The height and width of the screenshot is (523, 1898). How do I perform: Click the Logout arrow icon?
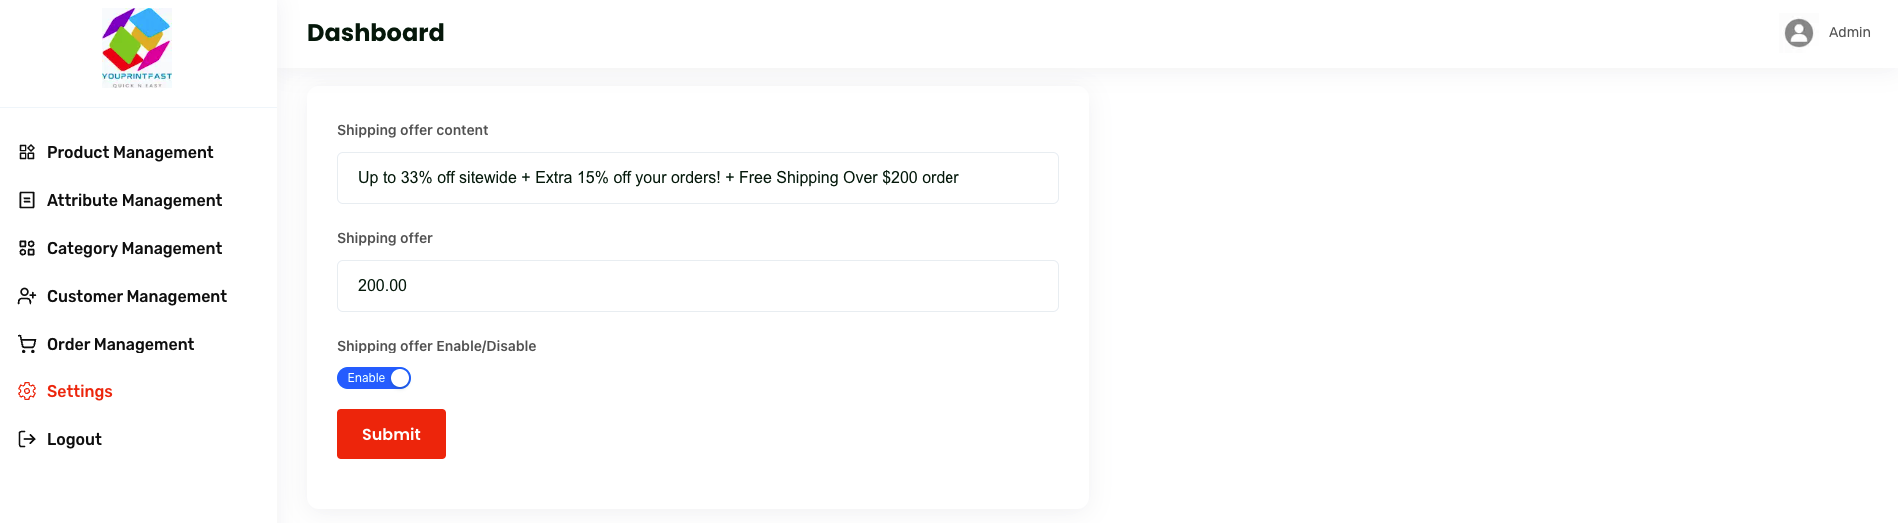pos(27,439)
